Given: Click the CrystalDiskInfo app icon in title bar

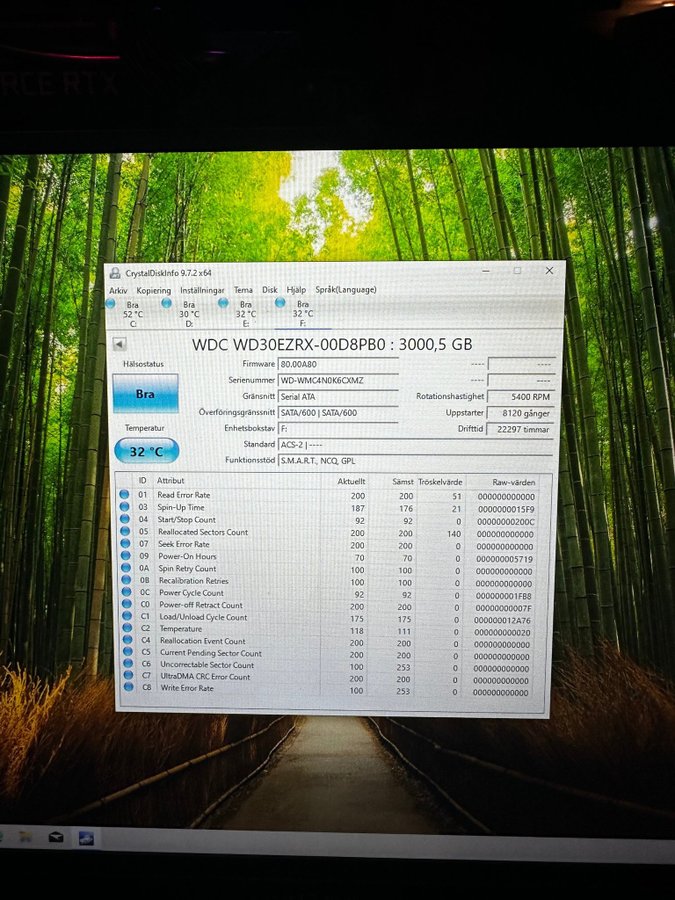Looking at the screenshot, I should [x=116, y=272].
